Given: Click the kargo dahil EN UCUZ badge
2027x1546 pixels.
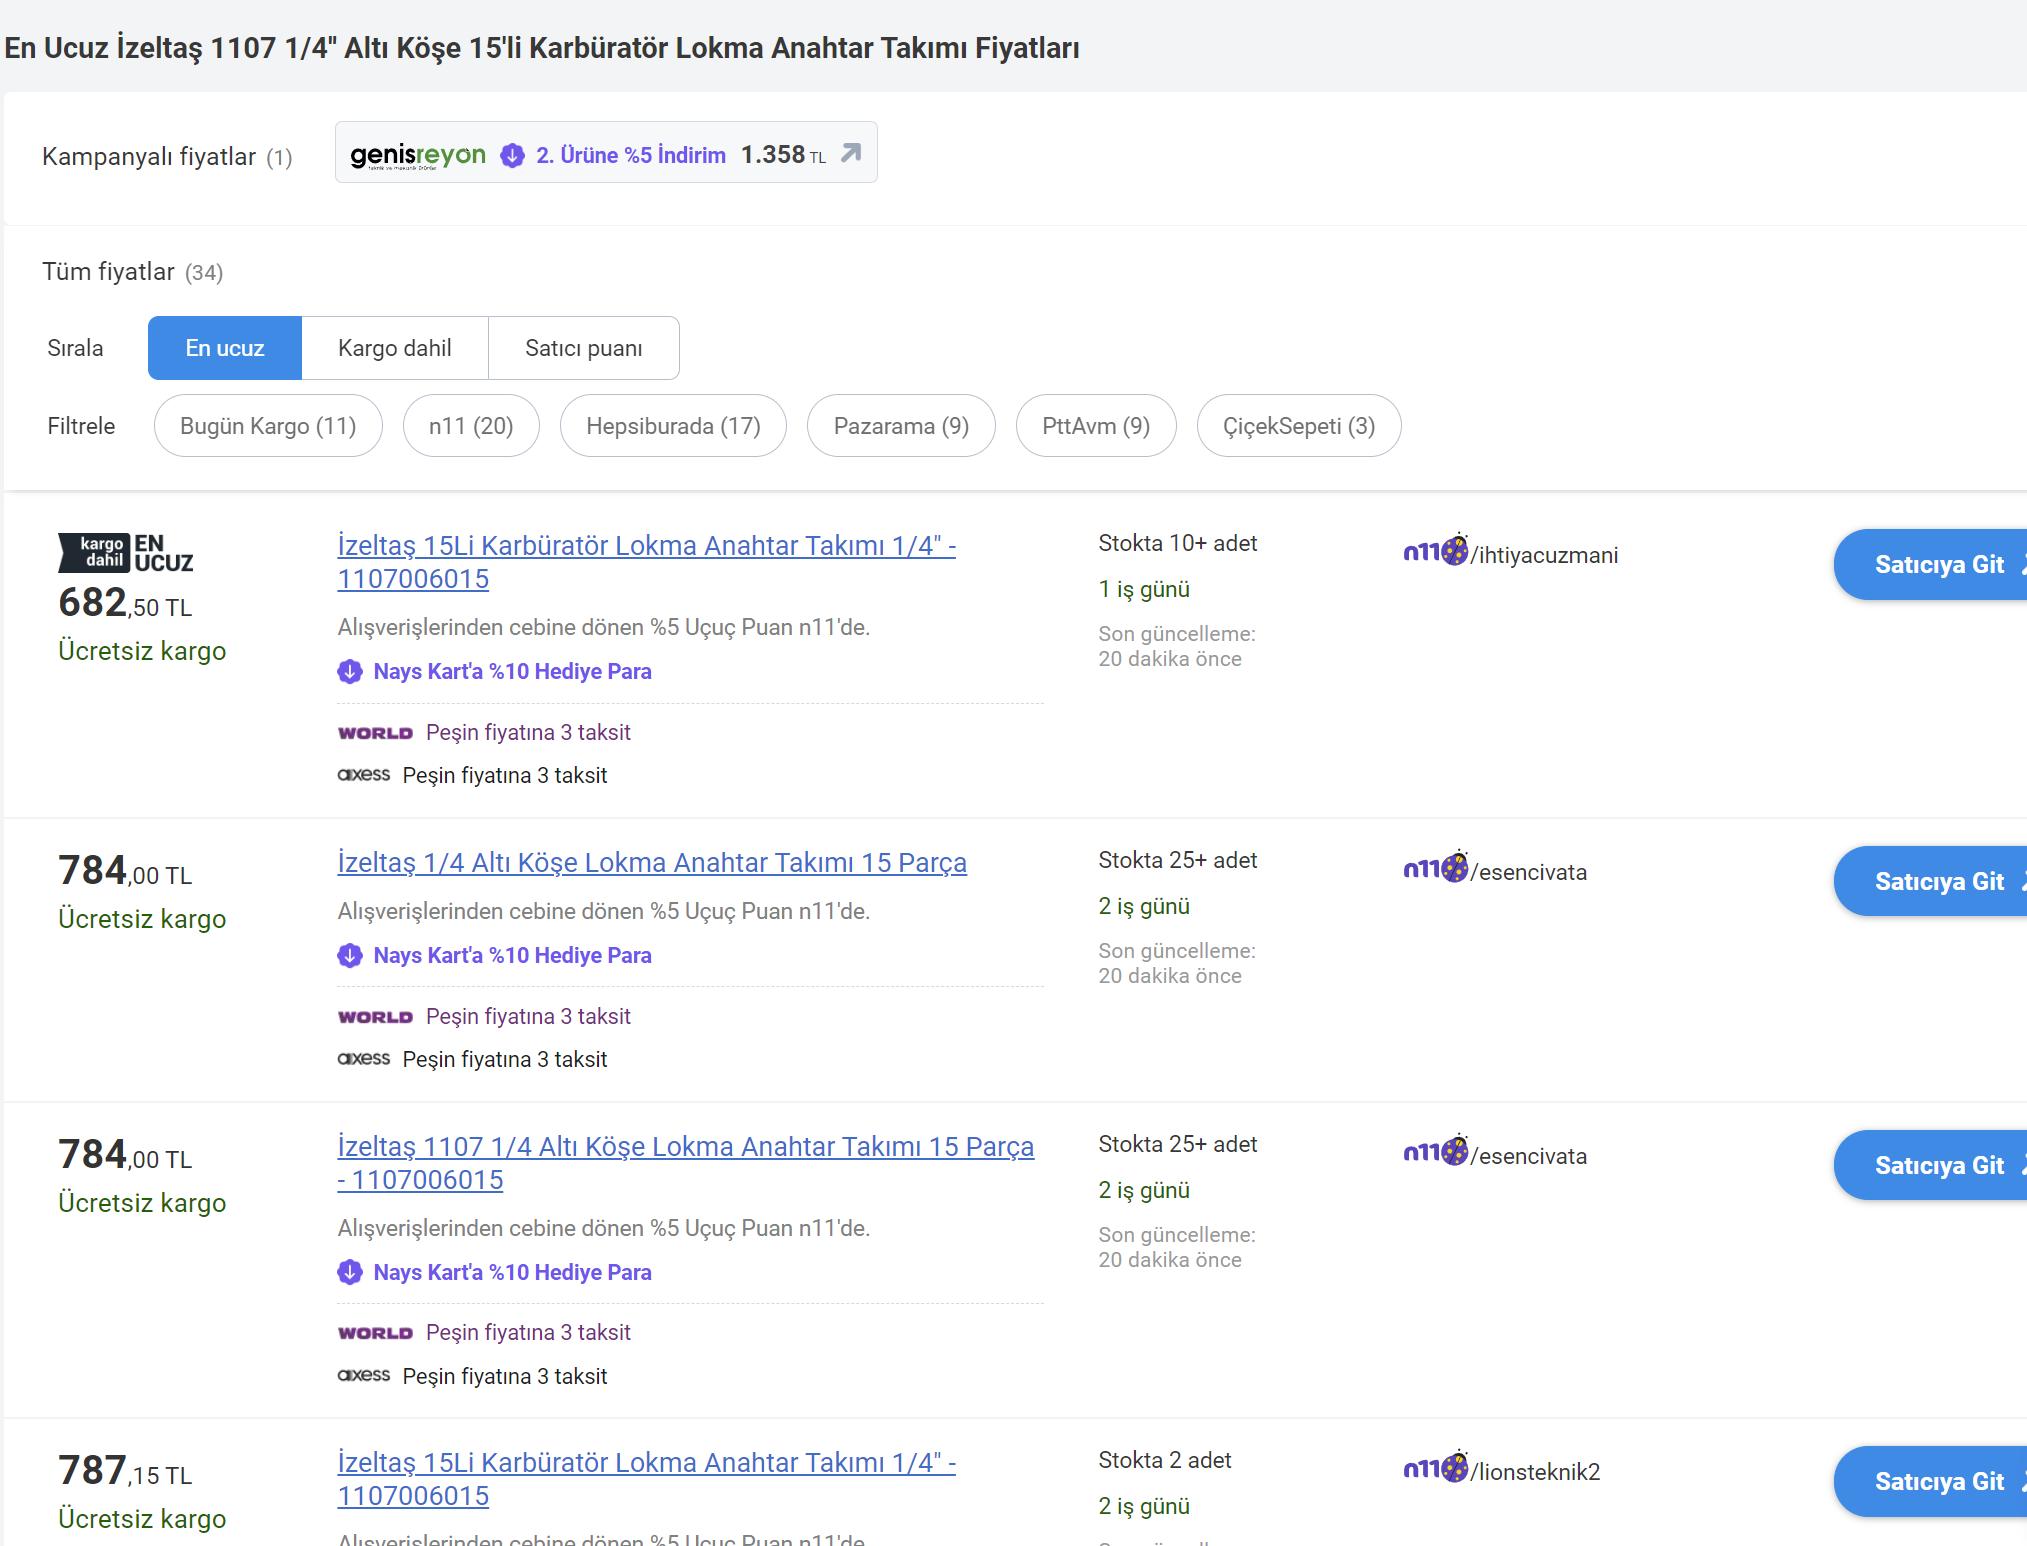Looking at the screenshot, I should (126, 553).
